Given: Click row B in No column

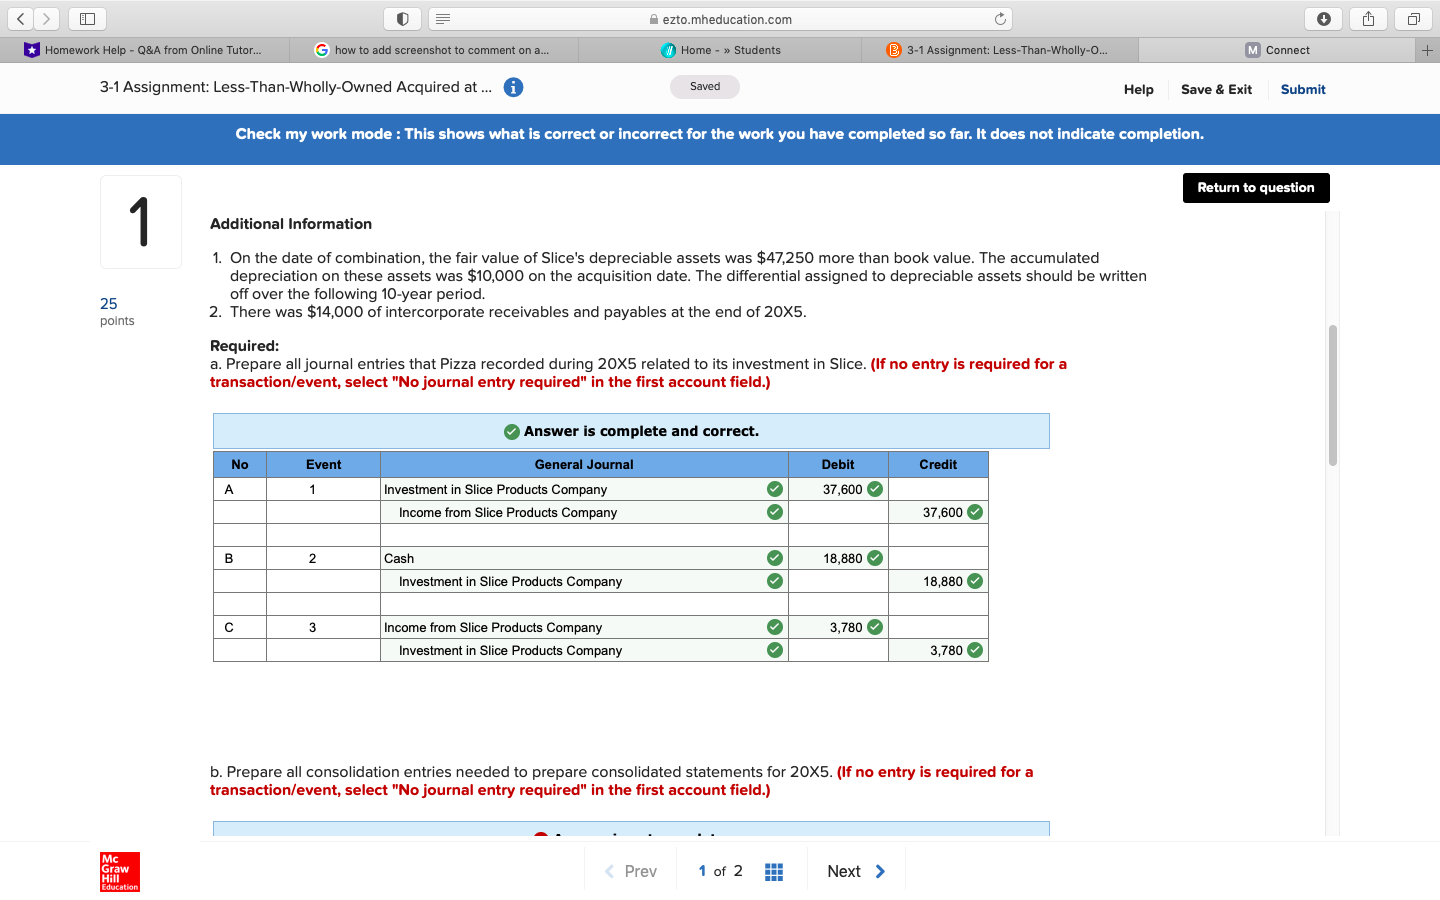Looking at the screenshot, I should [240, 558].
